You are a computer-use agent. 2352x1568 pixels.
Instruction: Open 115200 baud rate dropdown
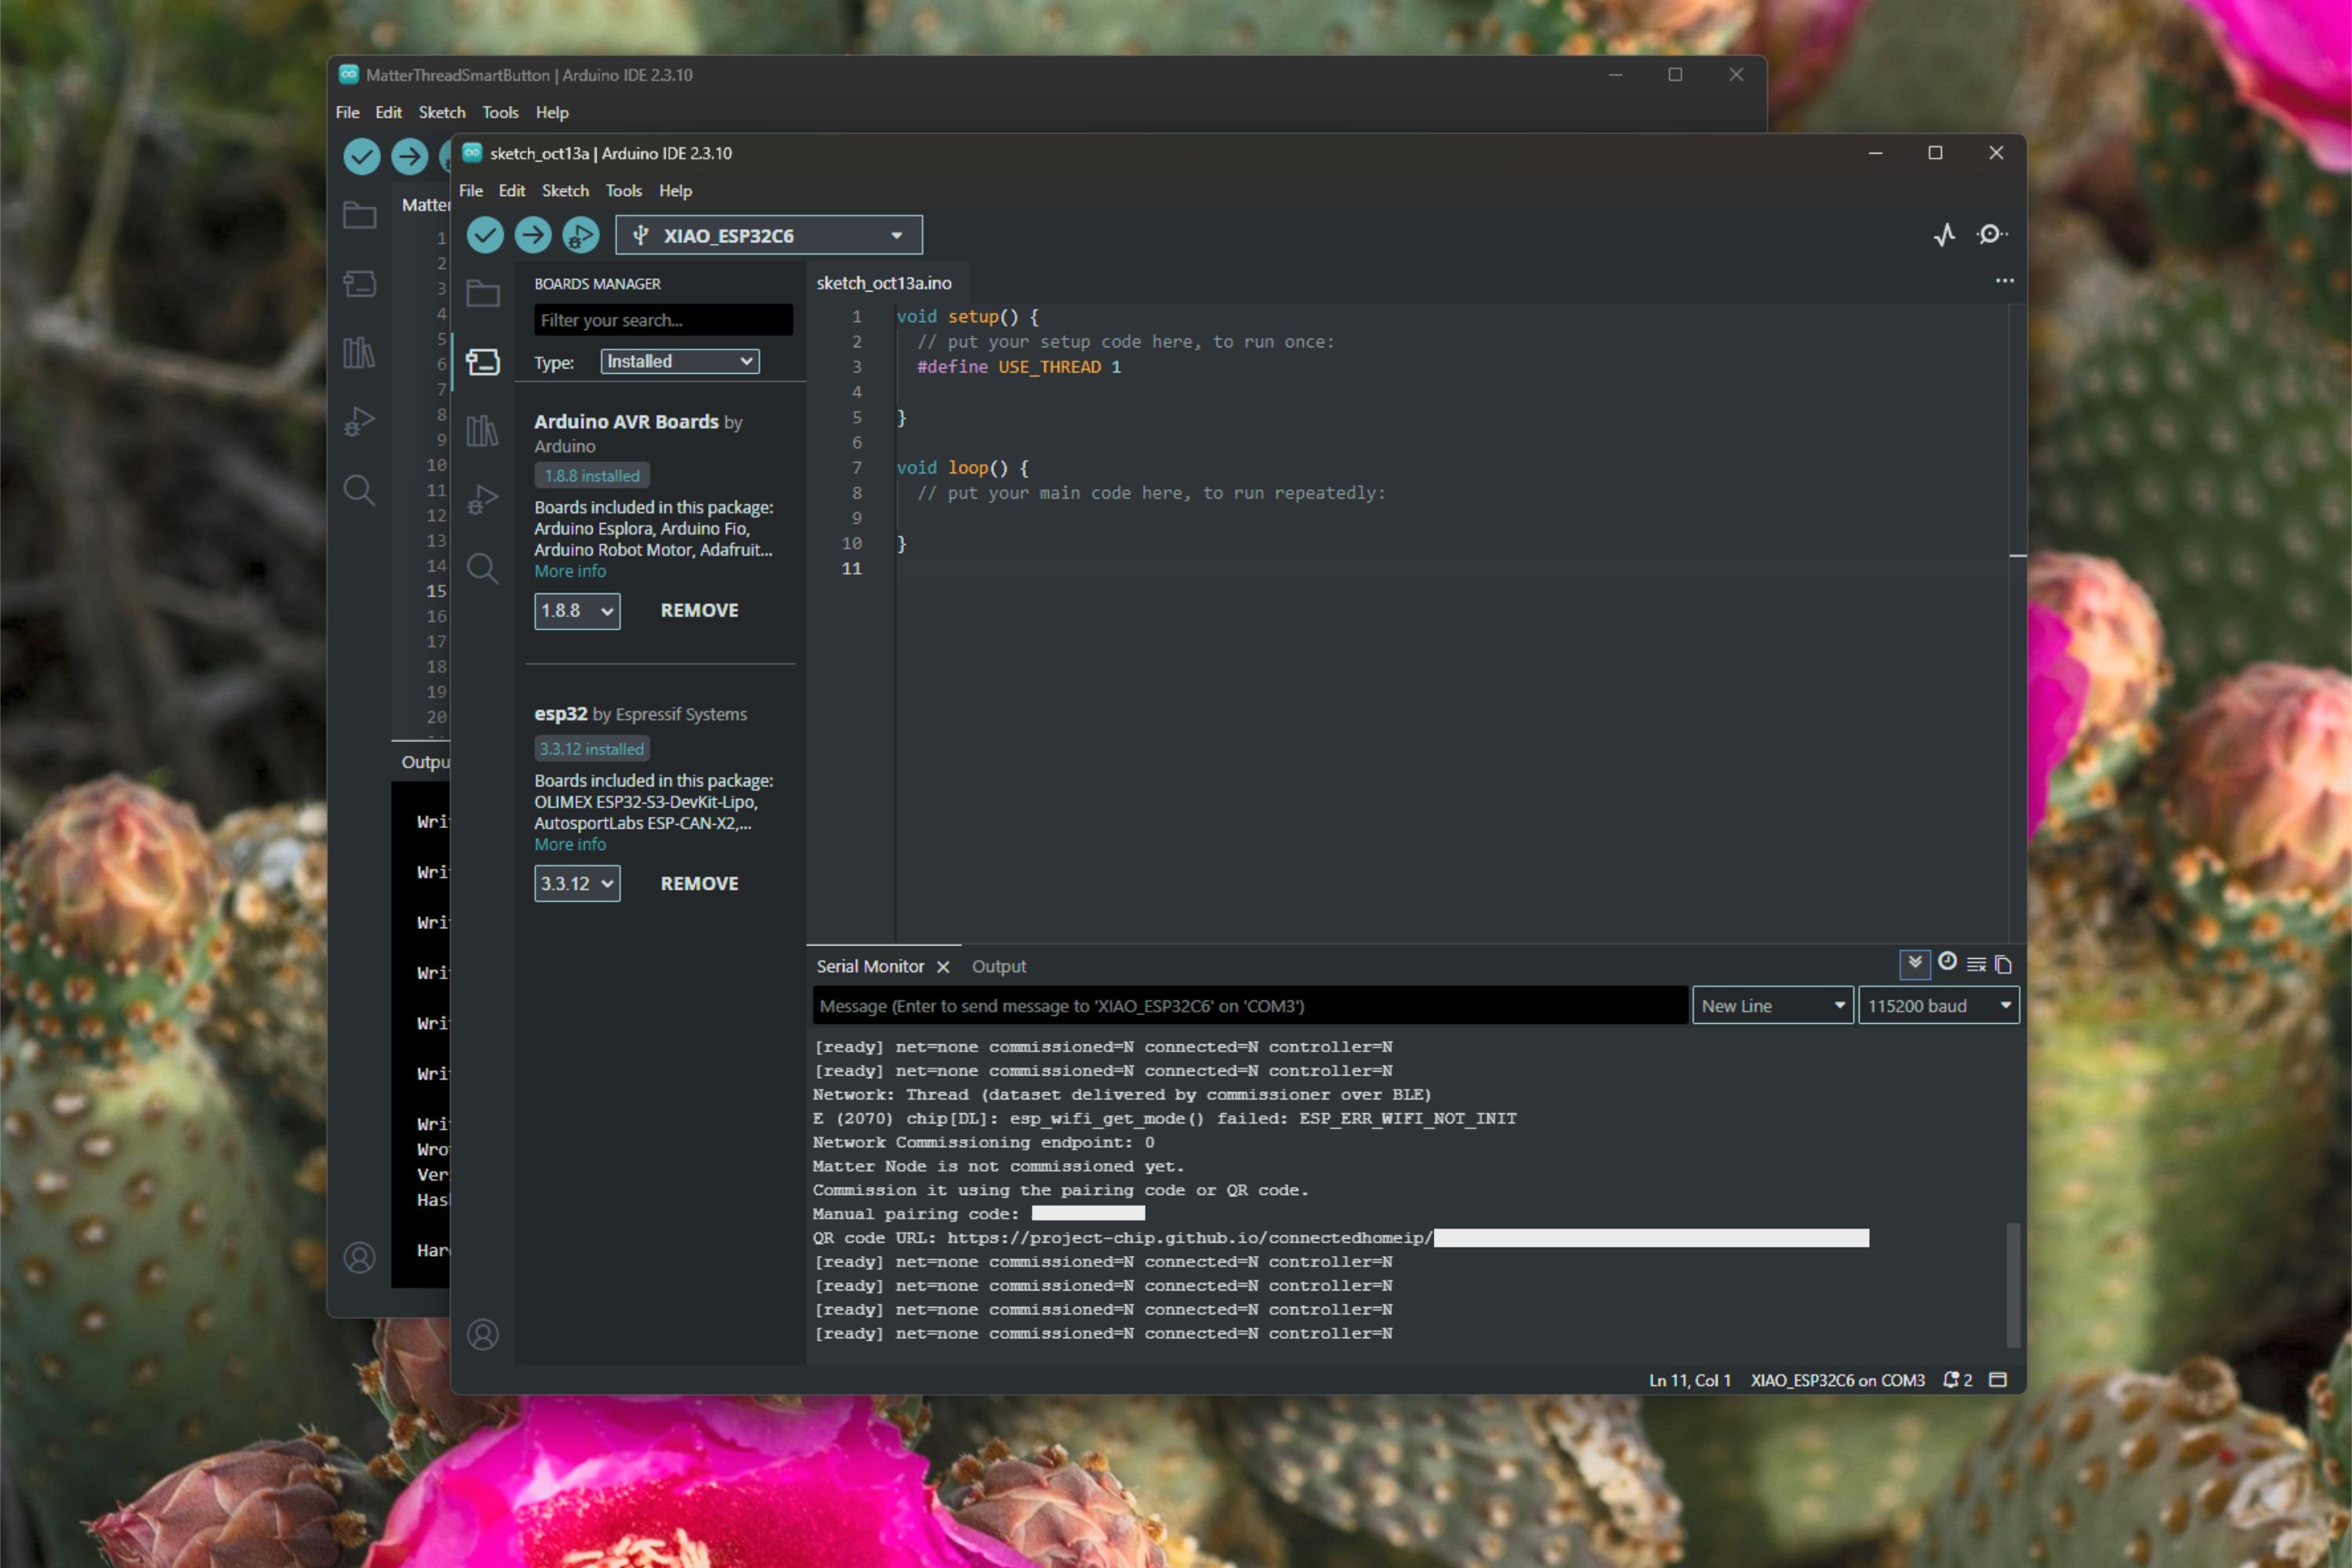pos(1938,1006)
